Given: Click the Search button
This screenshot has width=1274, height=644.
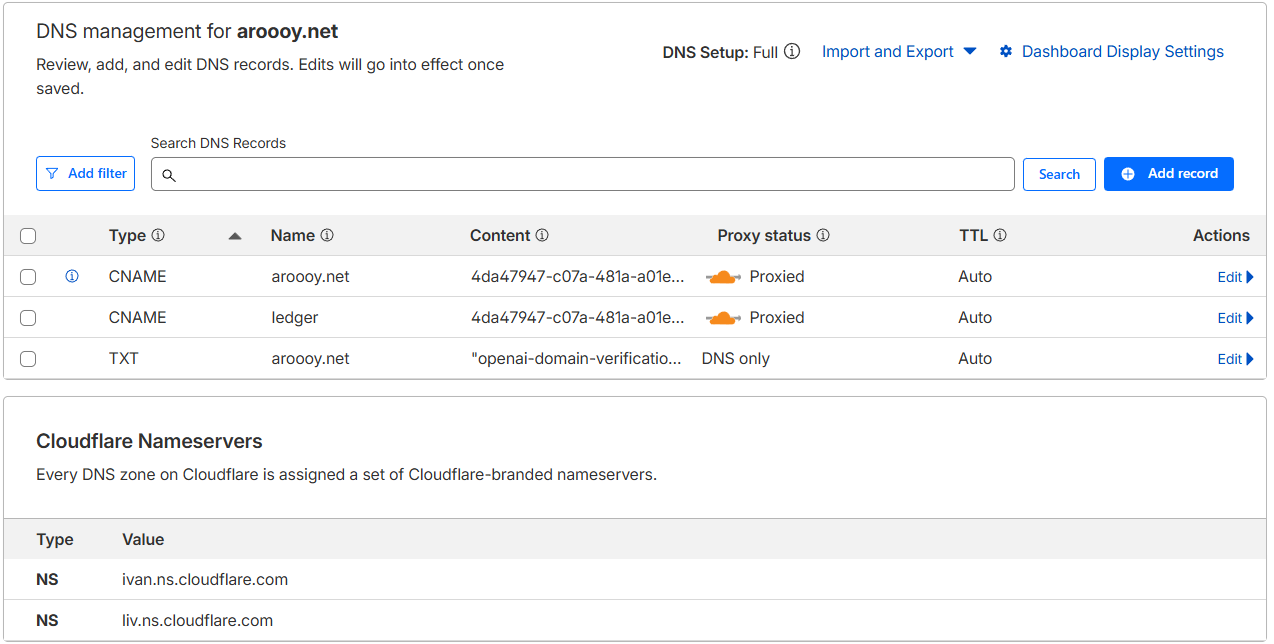Looking at the screenshot, I should pyautogui.click(x=1059, y=174).
